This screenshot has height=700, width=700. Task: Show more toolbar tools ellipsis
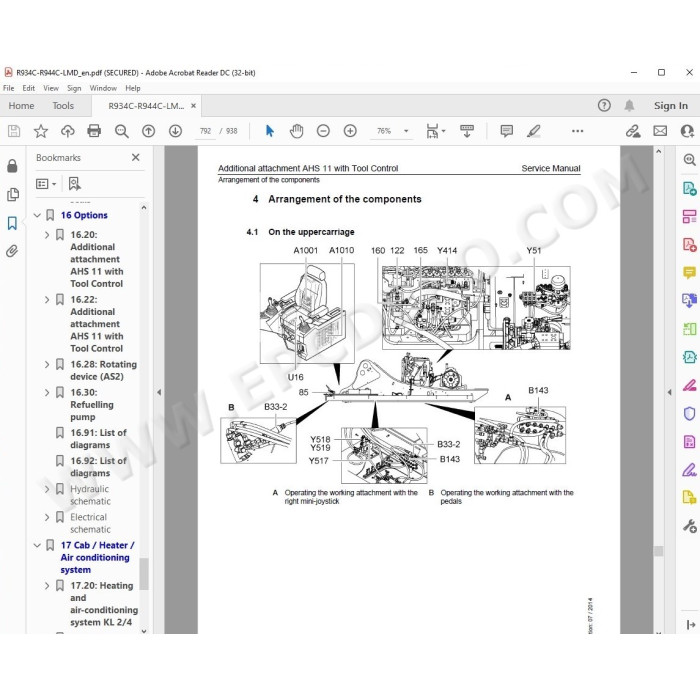coord(577,131)
